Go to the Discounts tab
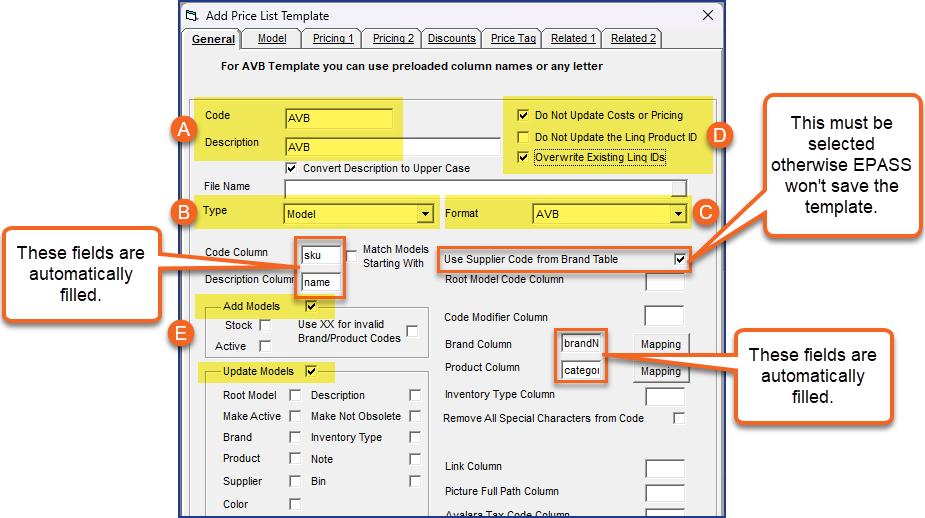 (451, 38)
